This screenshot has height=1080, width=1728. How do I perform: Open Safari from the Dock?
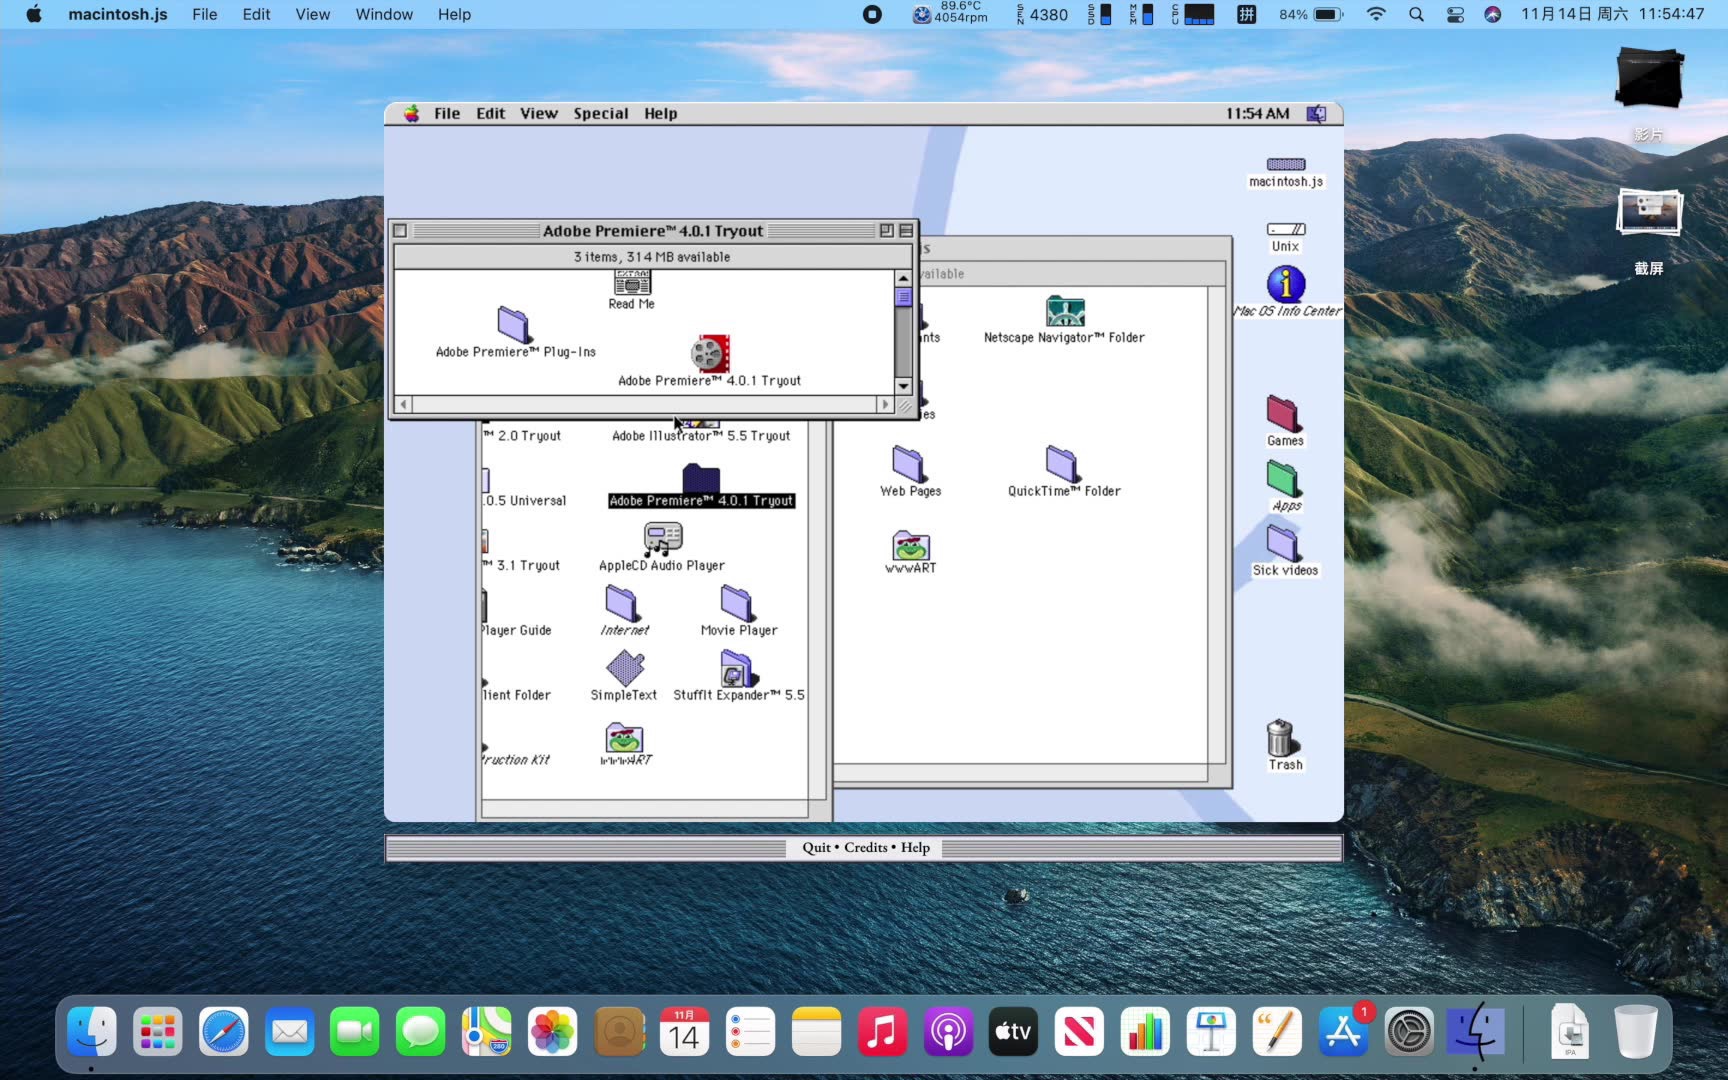click(224, 1032)
